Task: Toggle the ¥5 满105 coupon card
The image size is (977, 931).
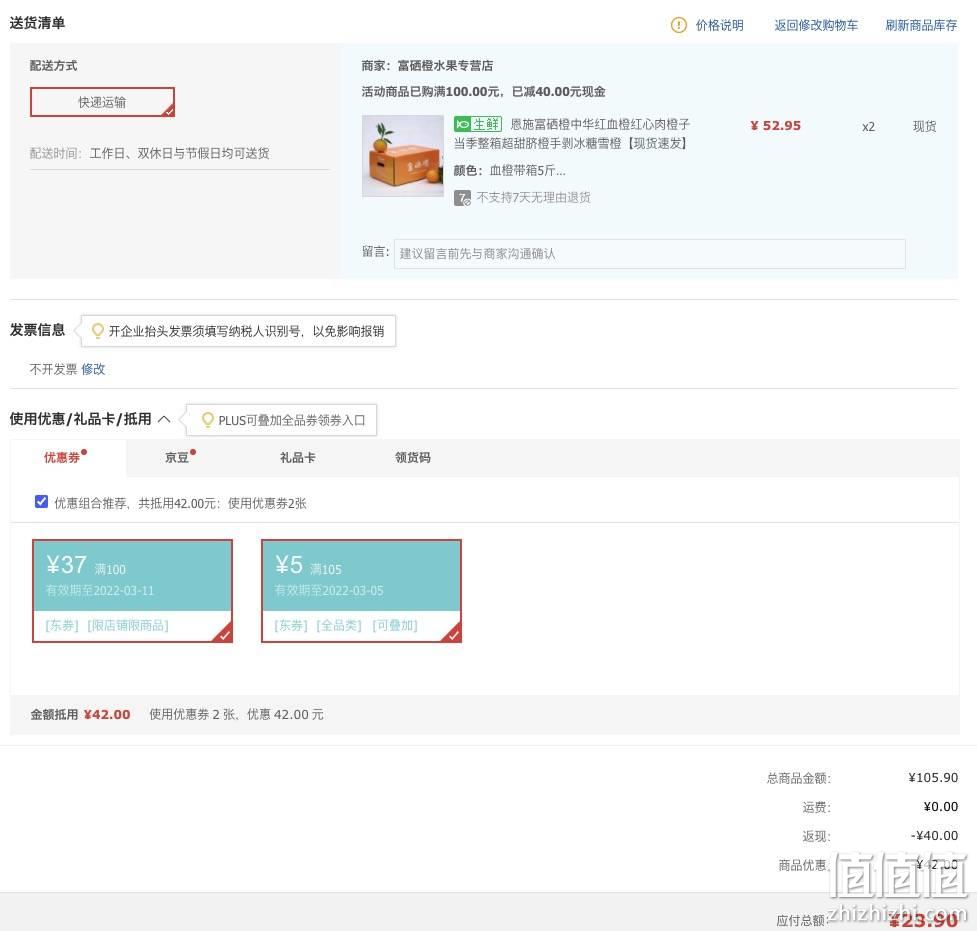Action: tap(361, 590)
